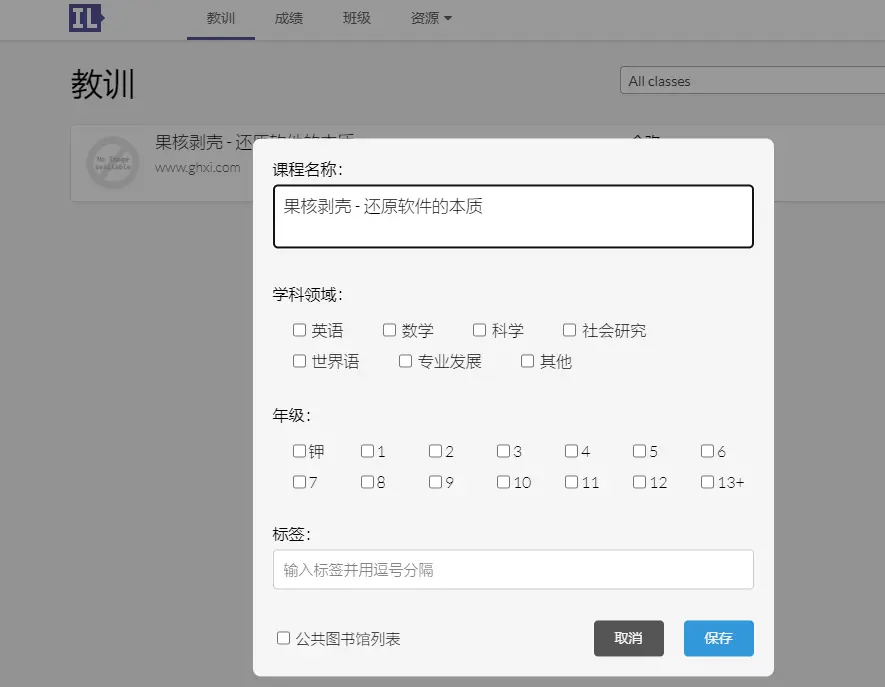Open the 成绩 tab
The image size is (885, 687).
[288, 18]
